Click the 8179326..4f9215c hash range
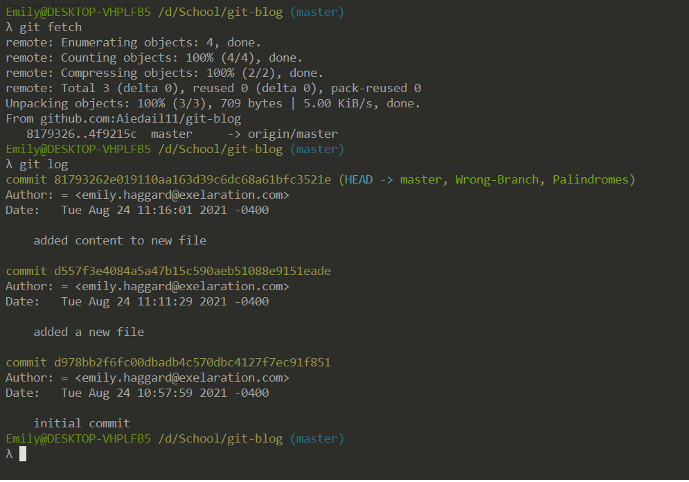The image size is (689, 482). tap(82, 134)
